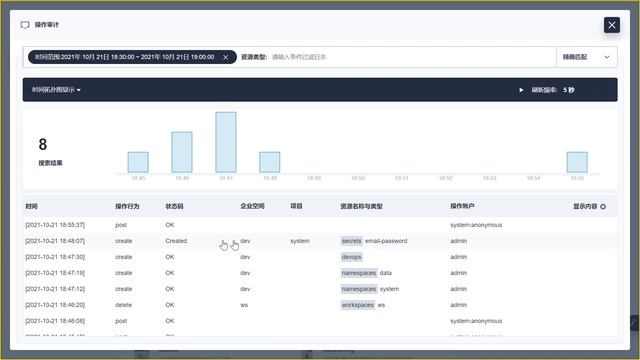This screenshot has height=360, width=640.
Task: Open log entry at 2021-10-21 18:46:08
Action: pos(320,321)
